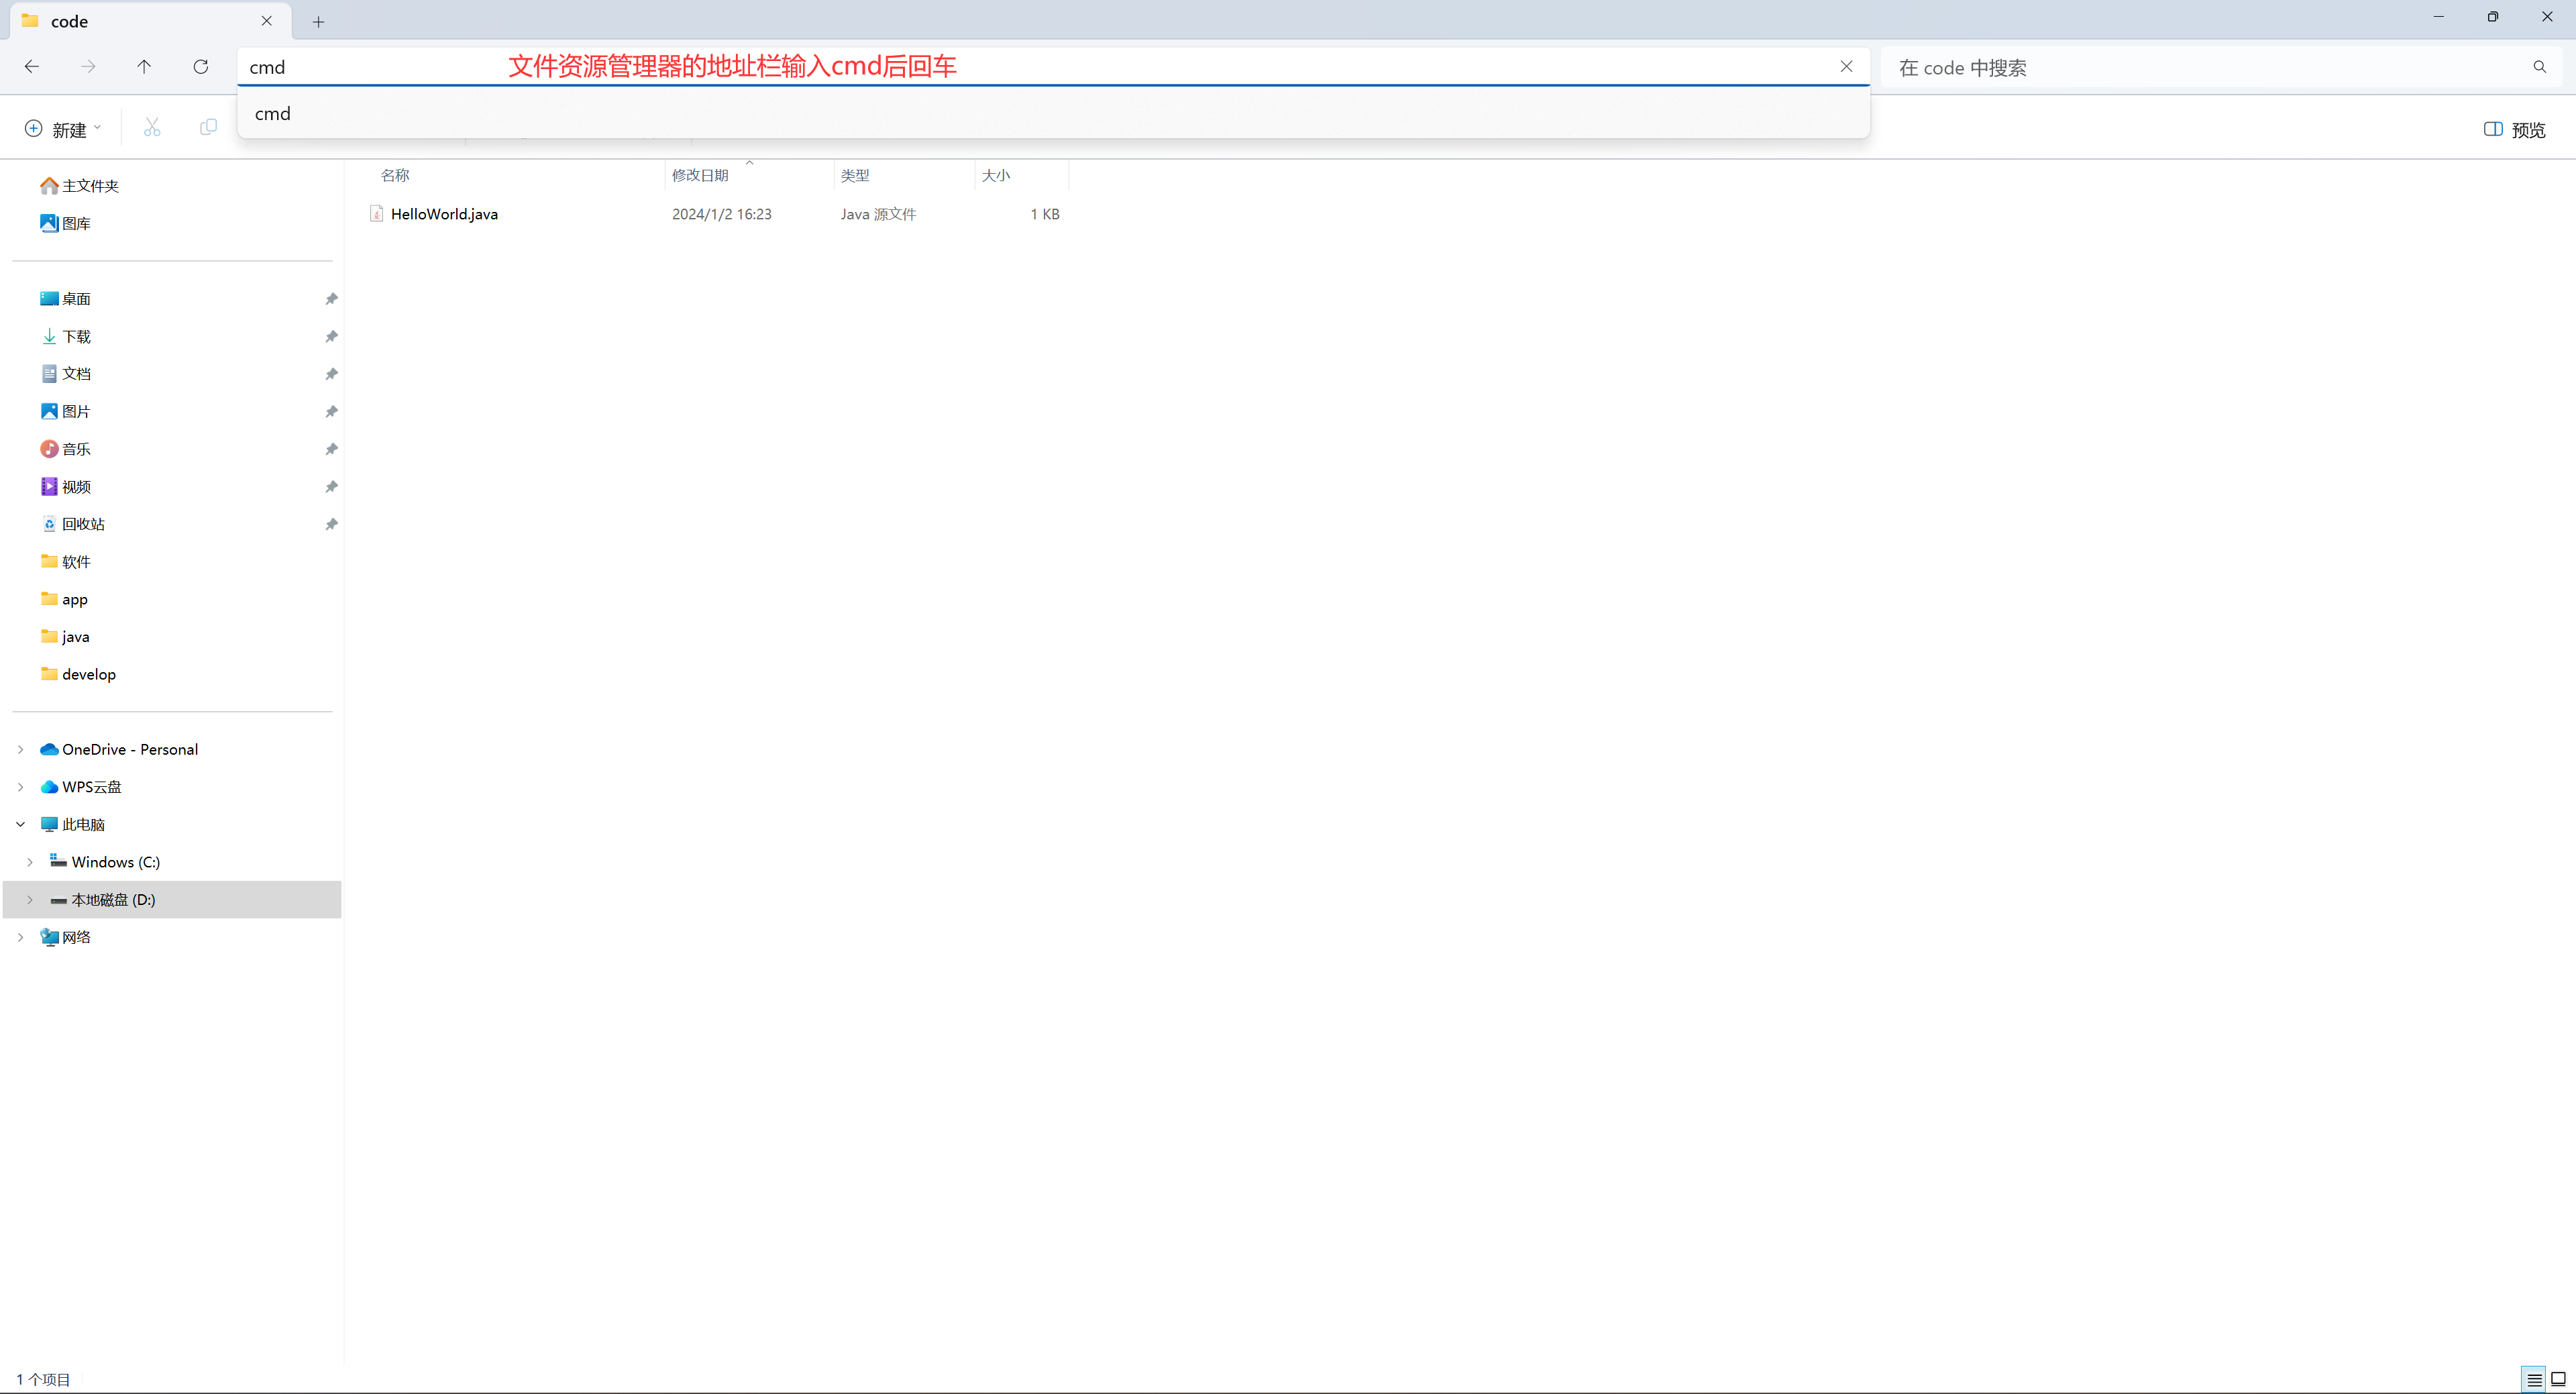
Task: Click the HelloWorld.java file icon
Action: (x=376, y=214)
